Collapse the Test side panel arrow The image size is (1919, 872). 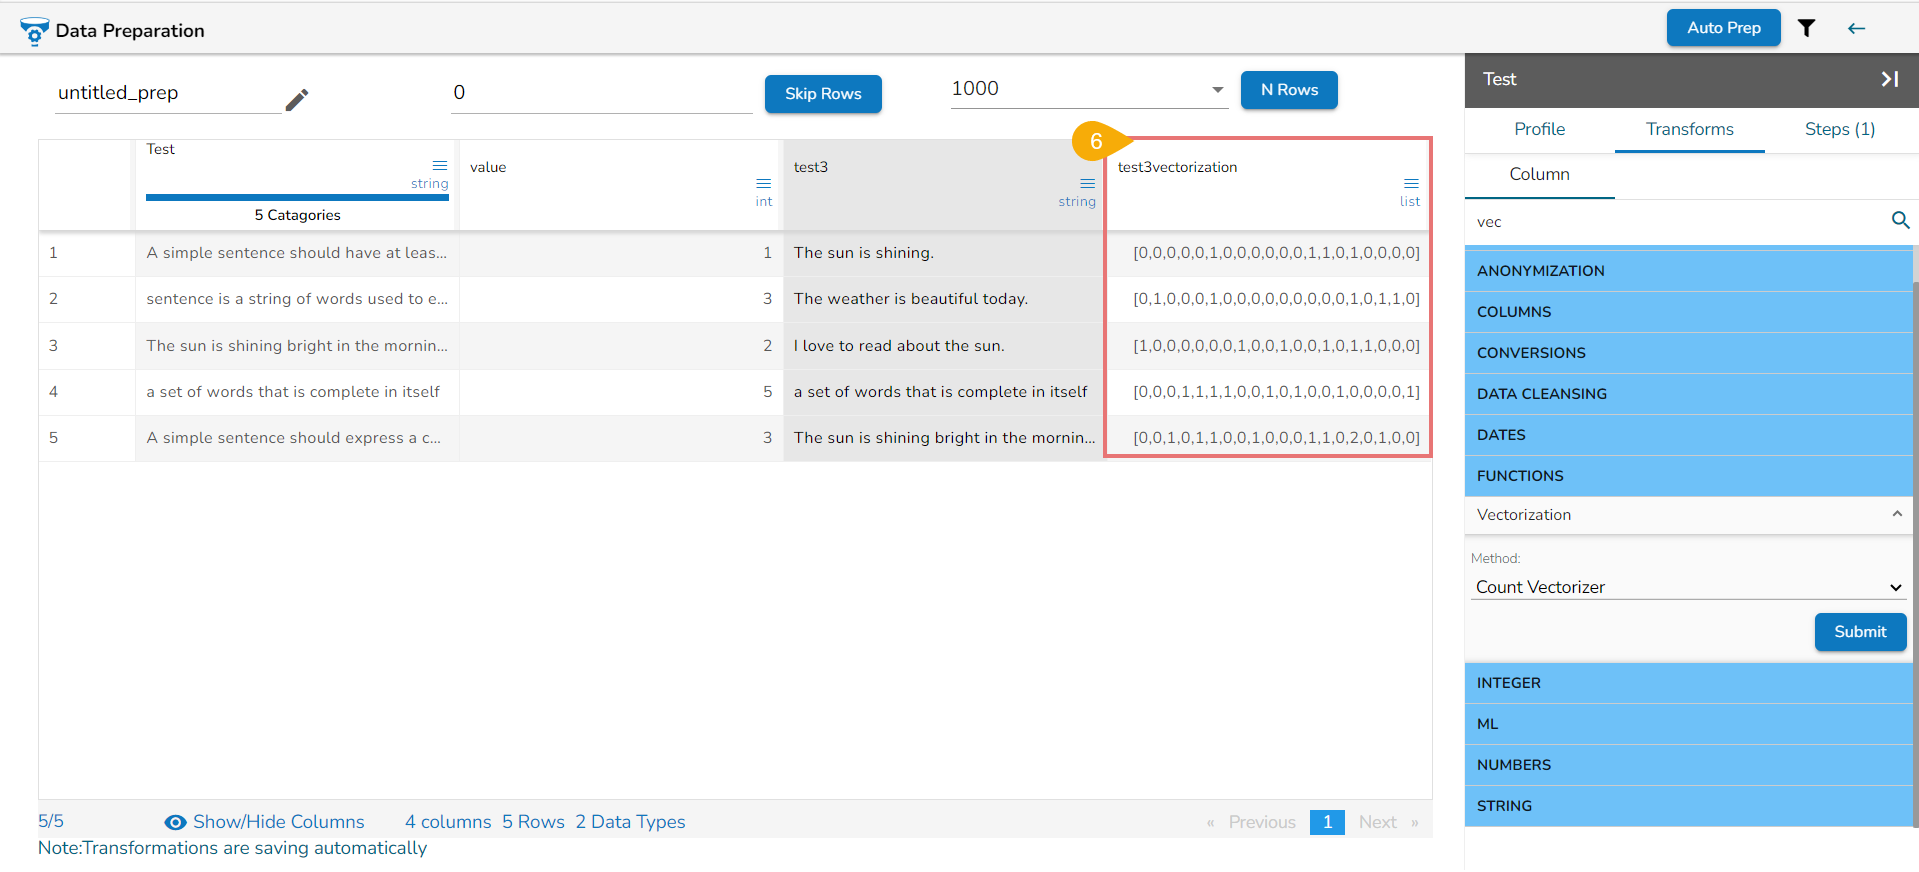click(x=1889, y=79)
